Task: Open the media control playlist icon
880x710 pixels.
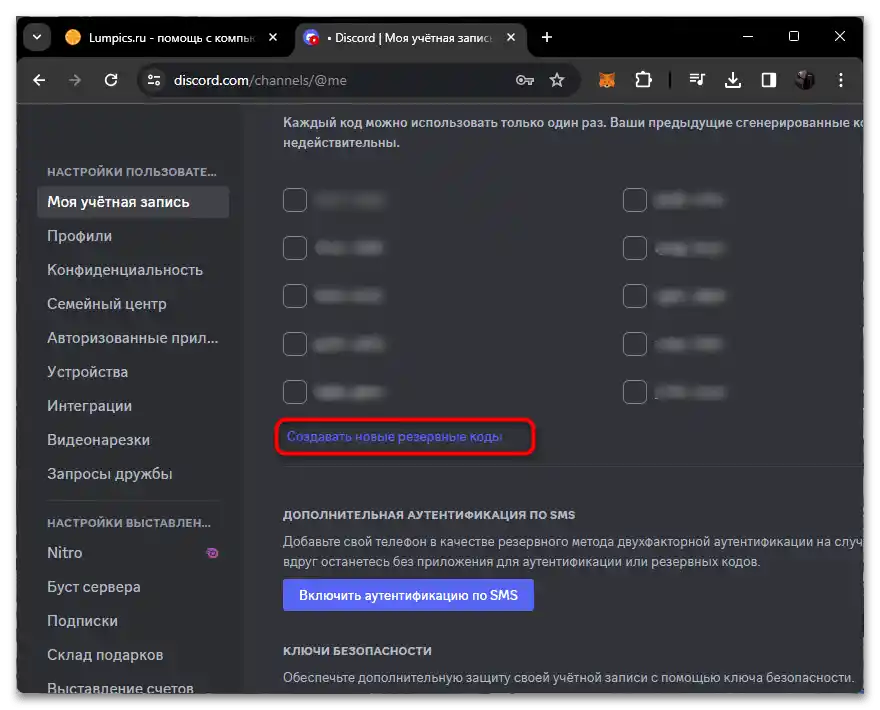Action: tap(697, 80)
